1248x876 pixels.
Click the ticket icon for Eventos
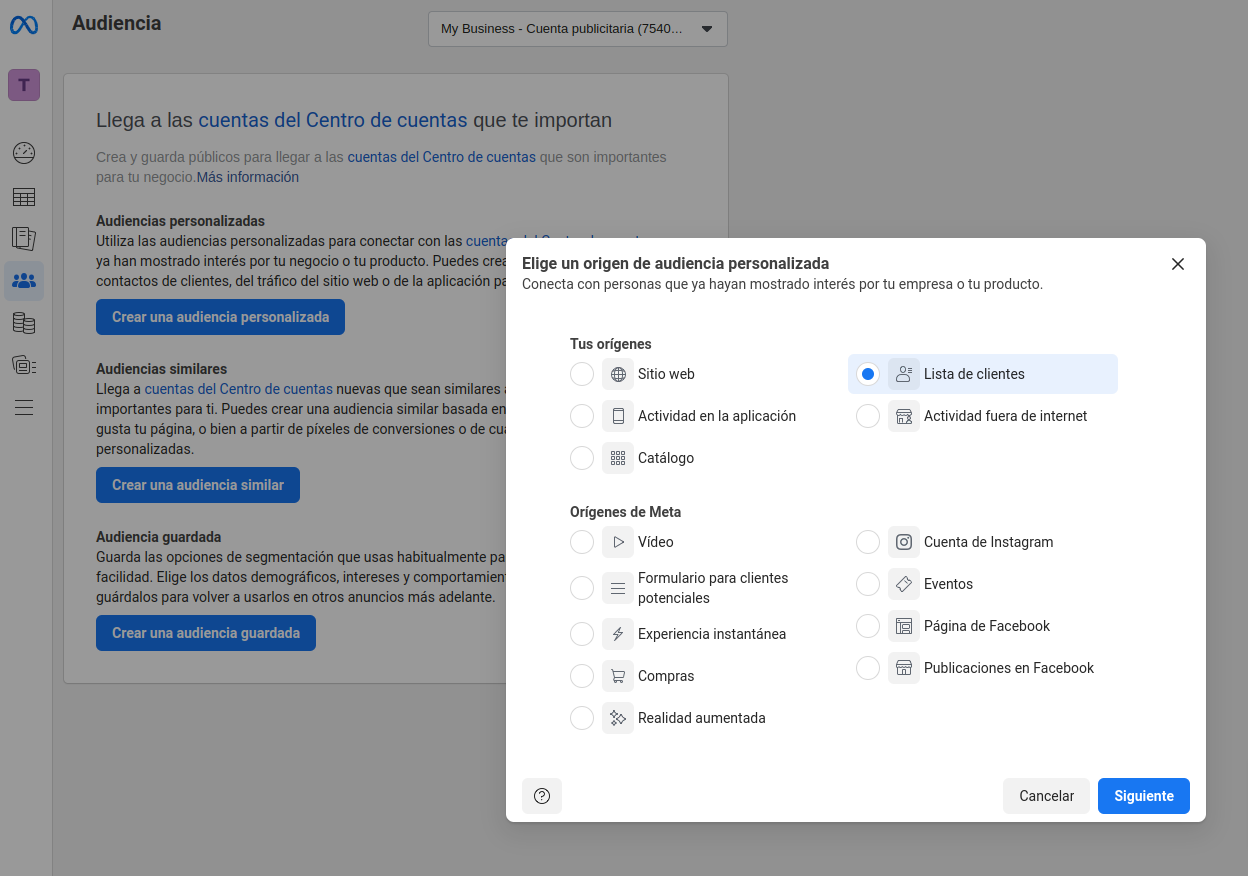click(x=904, y=584)
